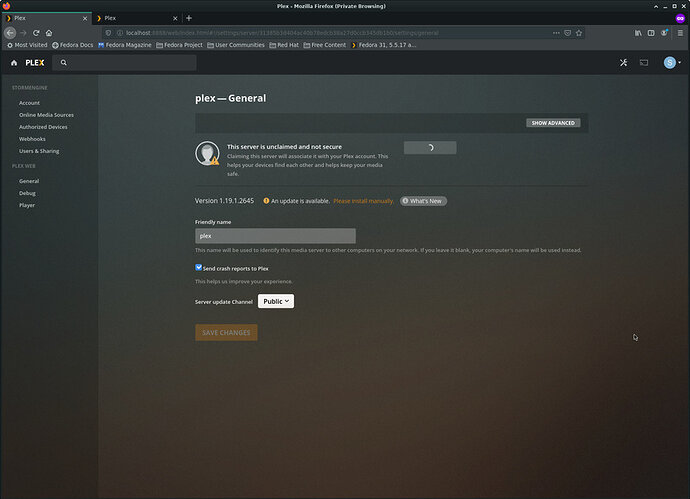Click the Plex search box

coord(125,63)
